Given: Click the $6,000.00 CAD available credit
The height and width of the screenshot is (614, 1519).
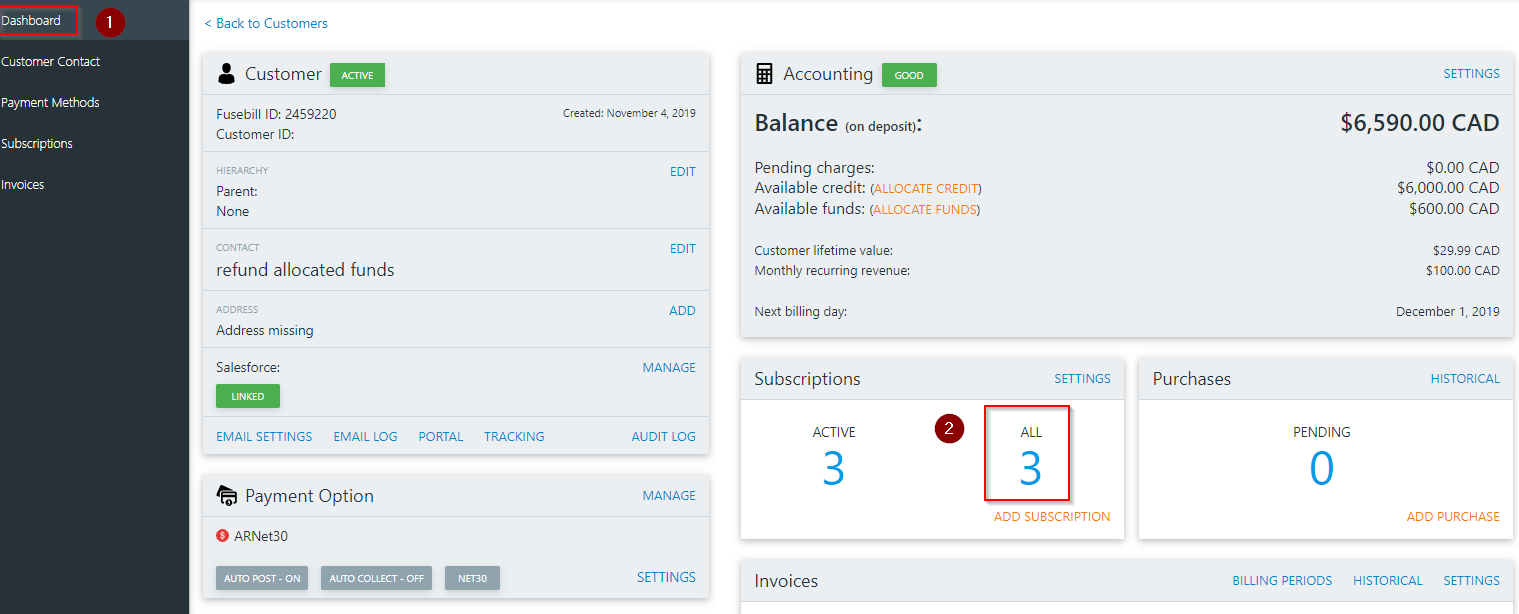Looking at the screenshot, I should (x=1448, y=188).
